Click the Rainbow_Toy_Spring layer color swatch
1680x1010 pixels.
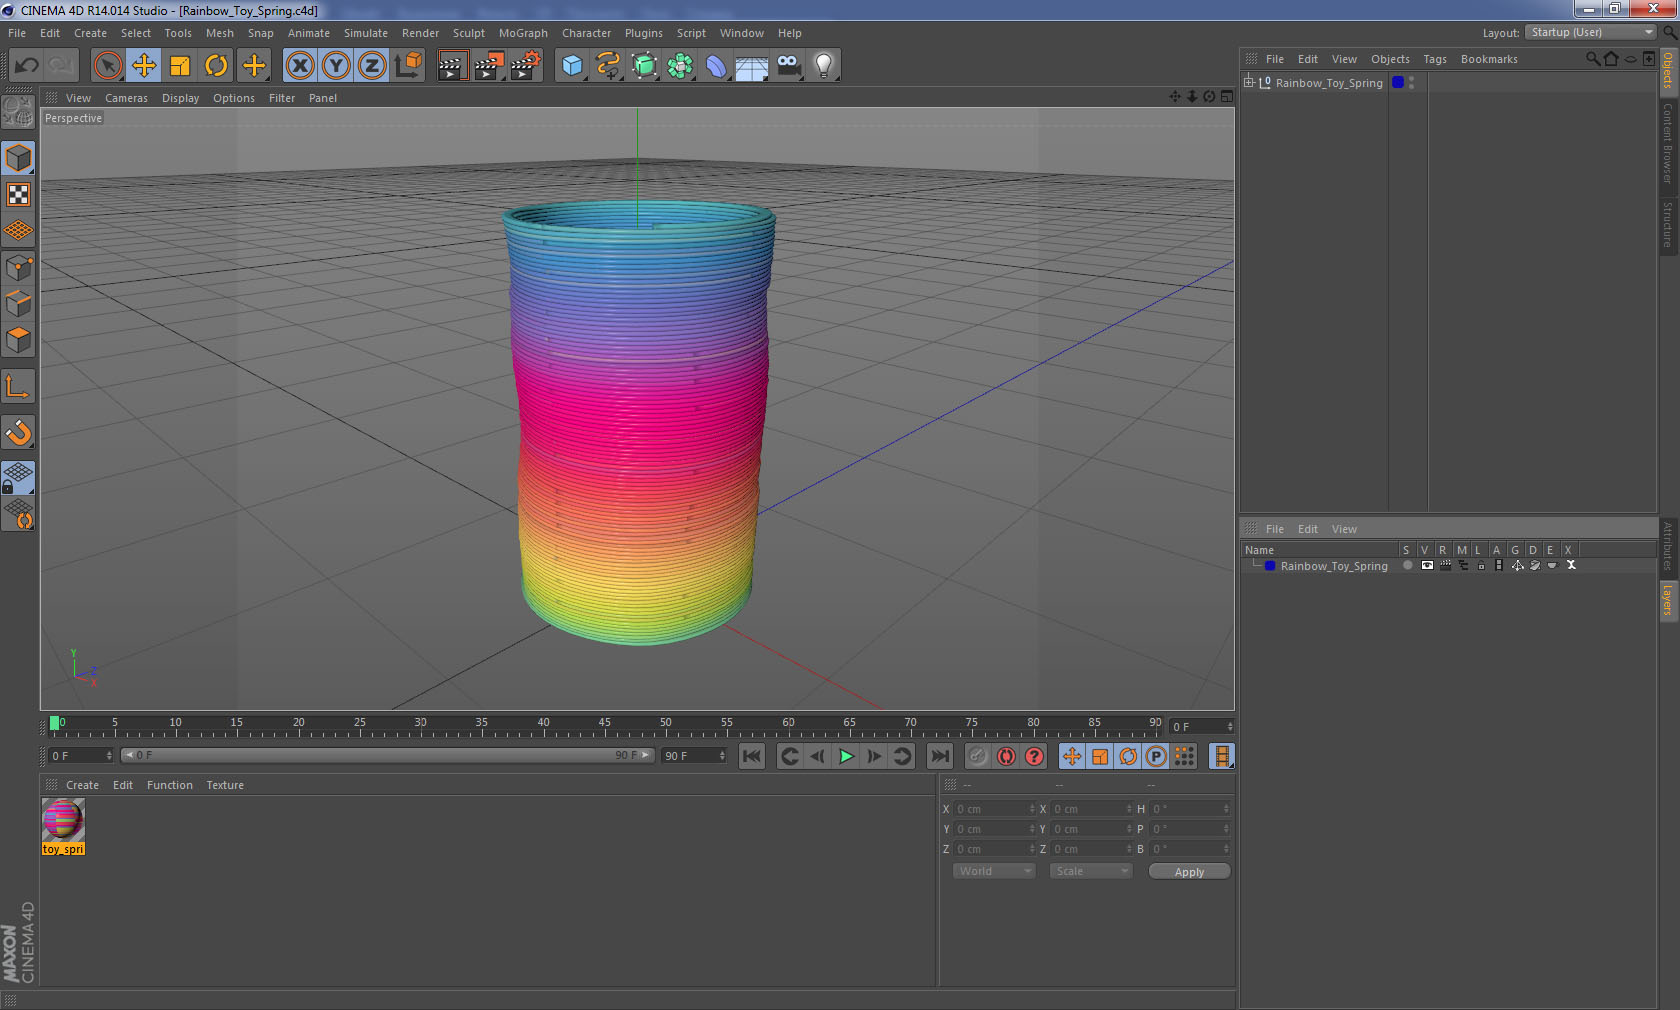[1270, 566]
